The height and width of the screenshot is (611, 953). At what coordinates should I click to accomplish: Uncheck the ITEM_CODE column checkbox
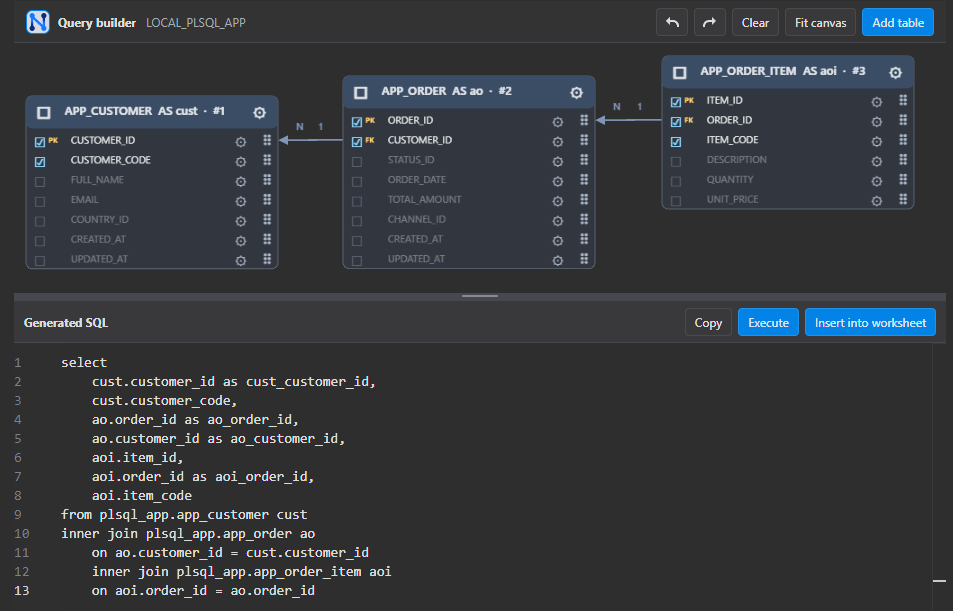coord(676,142)
